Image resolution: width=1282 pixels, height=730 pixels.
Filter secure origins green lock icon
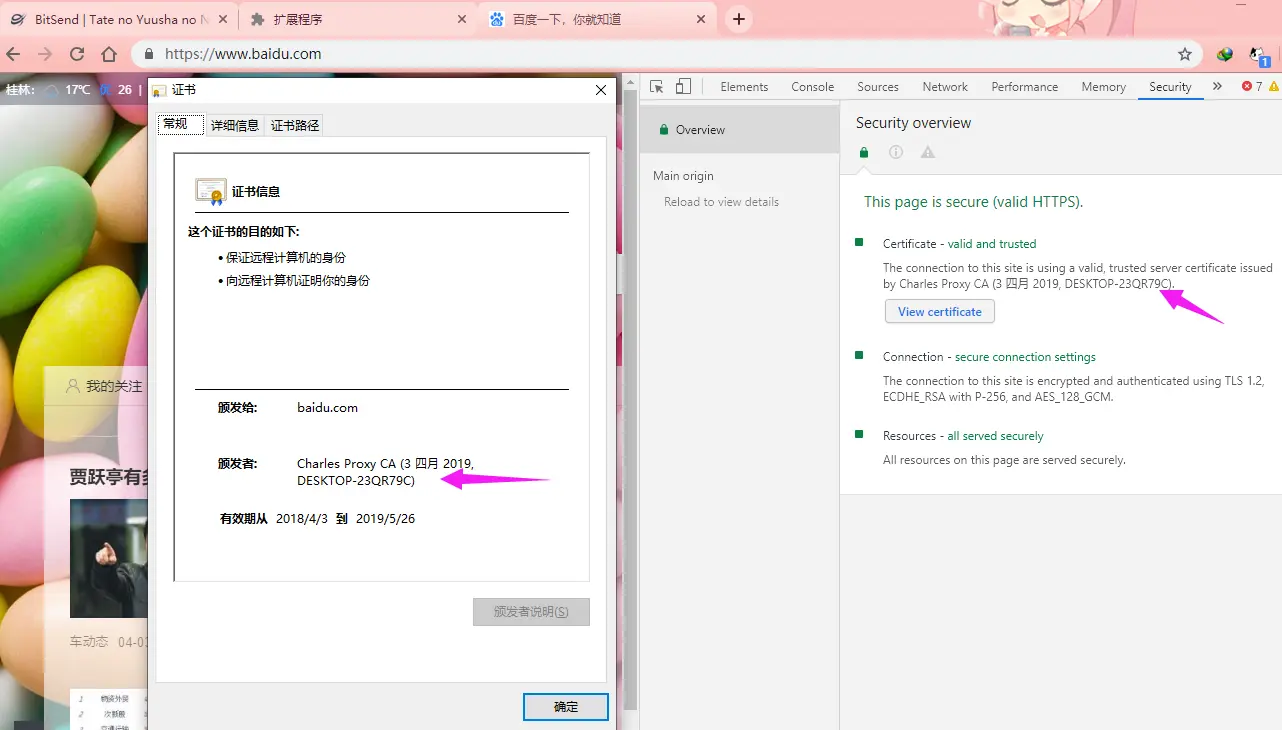point(864,152)
